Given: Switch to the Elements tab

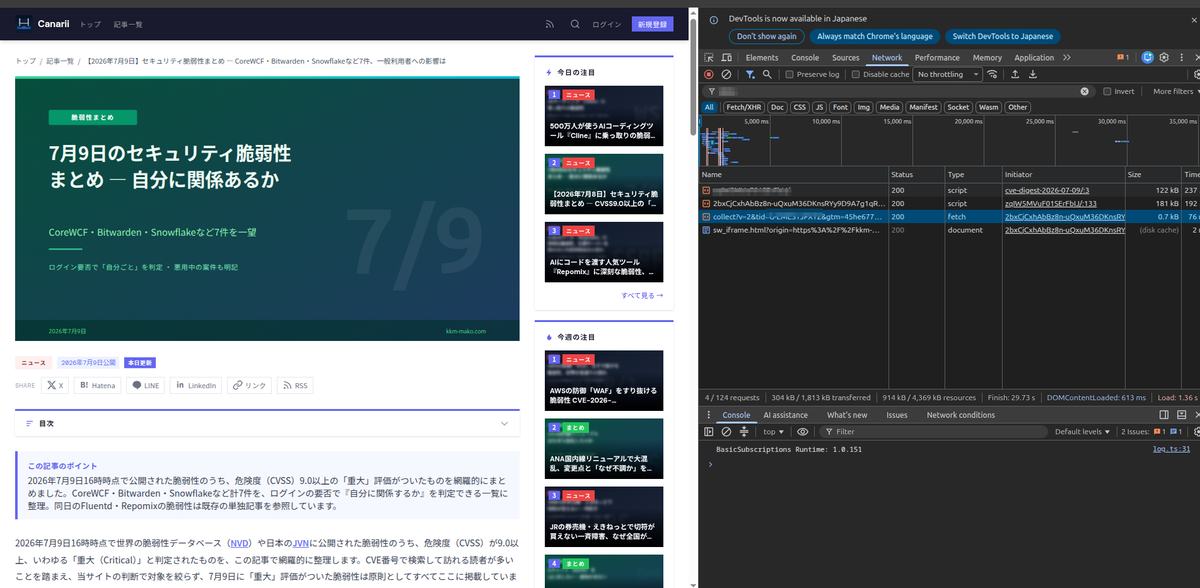Looking at the screenshot, I should pos(762,58).
